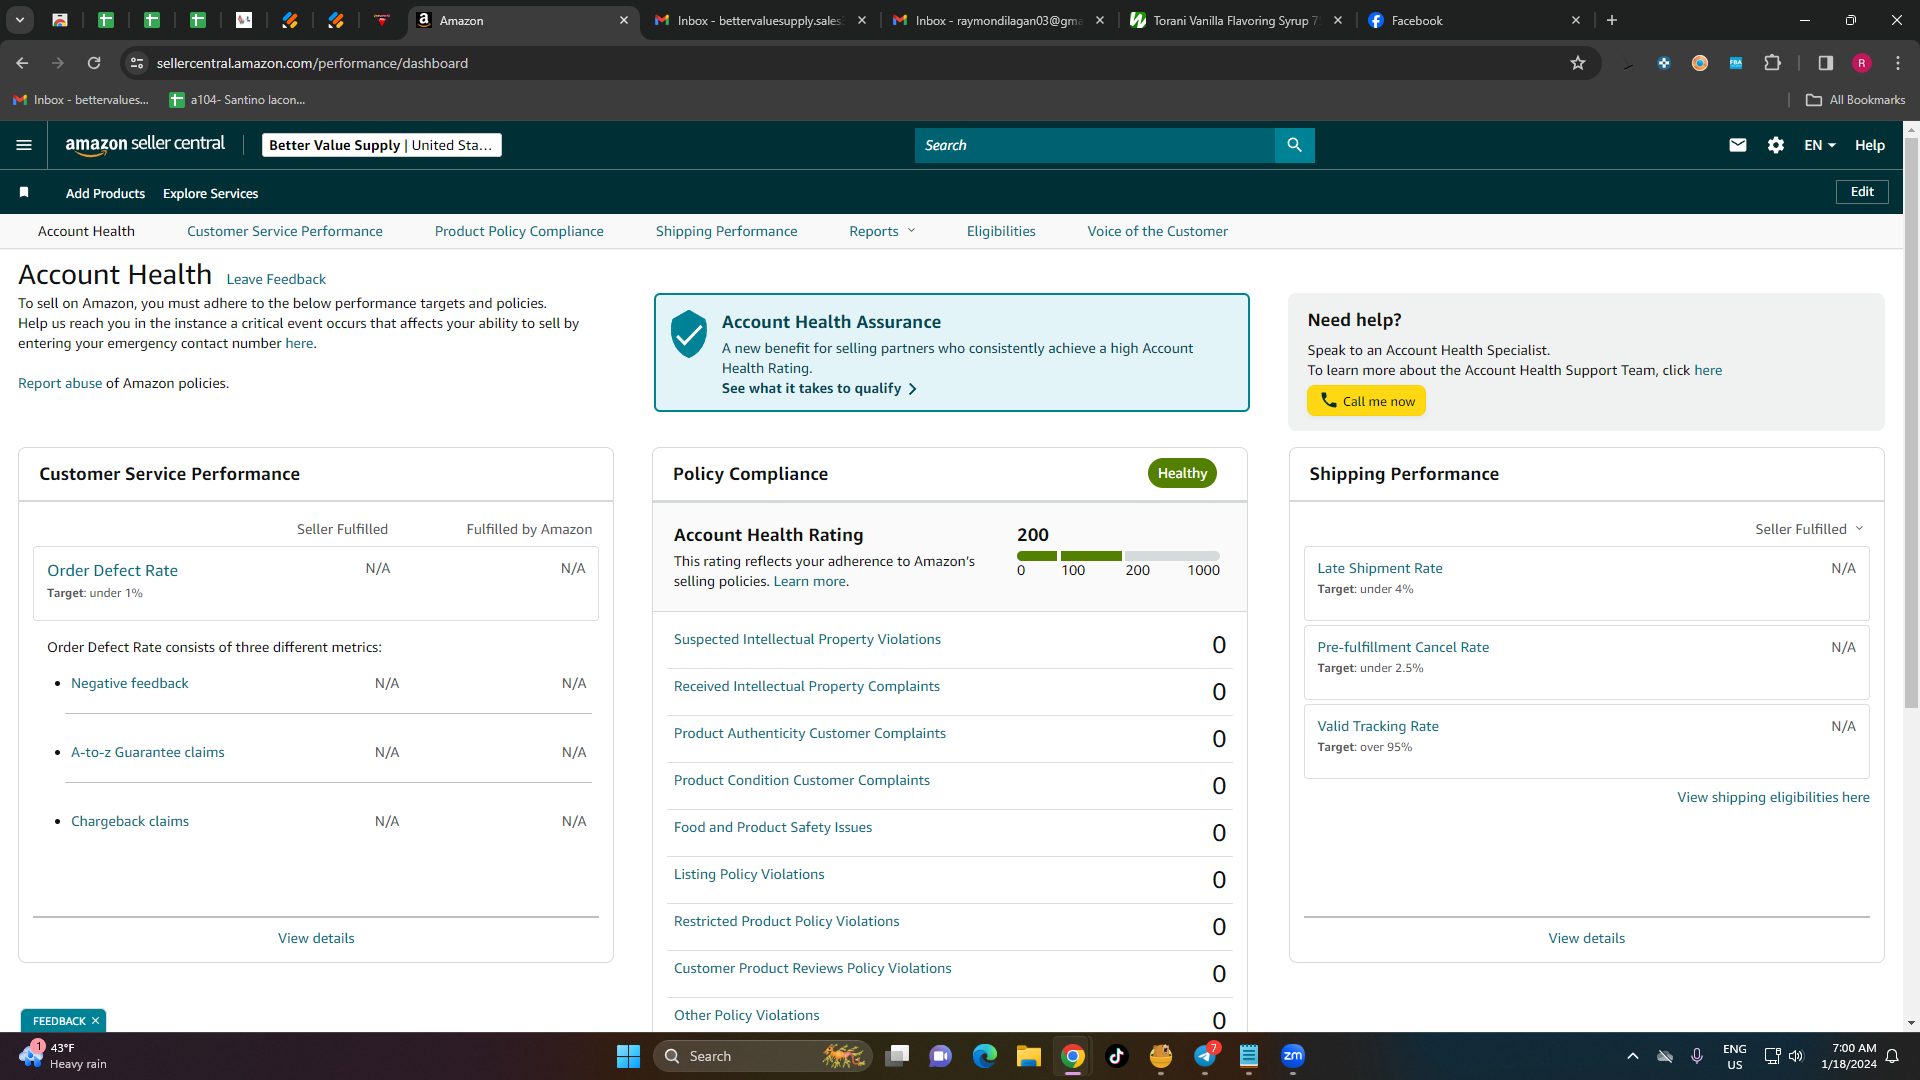This screenshot has width=1920, height=1080.
Task: Go back to the previous page
Action: tap(22, 63)
